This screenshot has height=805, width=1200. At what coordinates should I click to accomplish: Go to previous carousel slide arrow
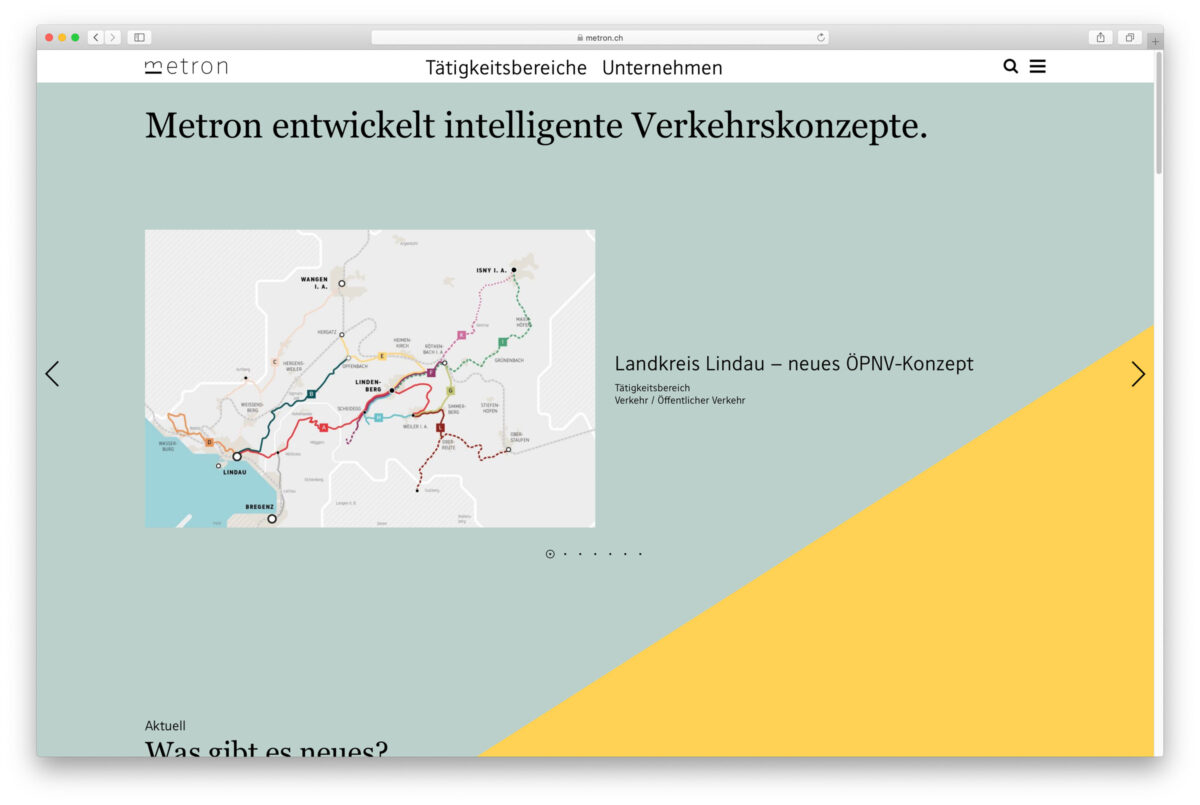point(52,374)
